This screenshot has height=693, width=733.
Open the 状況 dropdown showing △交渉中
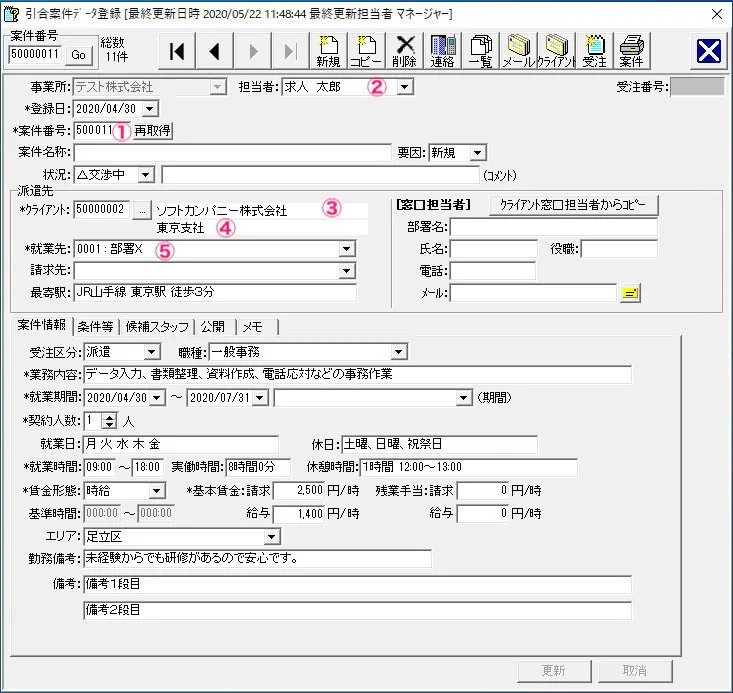(x=146, y=175)
